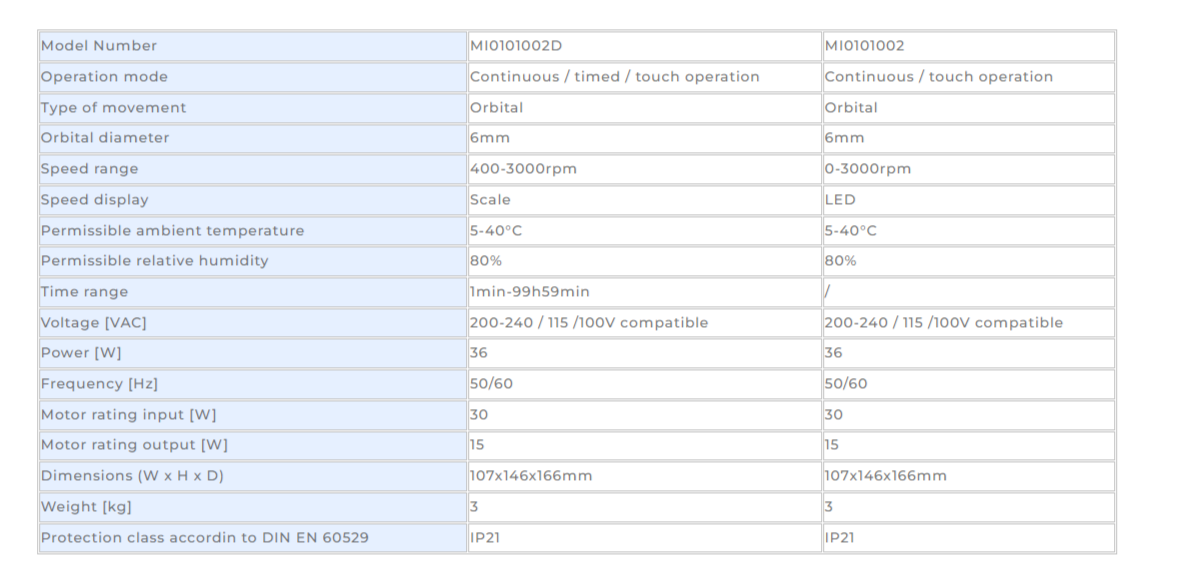
Task: Select the 400-3000rpm speed range value
Action: 645,169
